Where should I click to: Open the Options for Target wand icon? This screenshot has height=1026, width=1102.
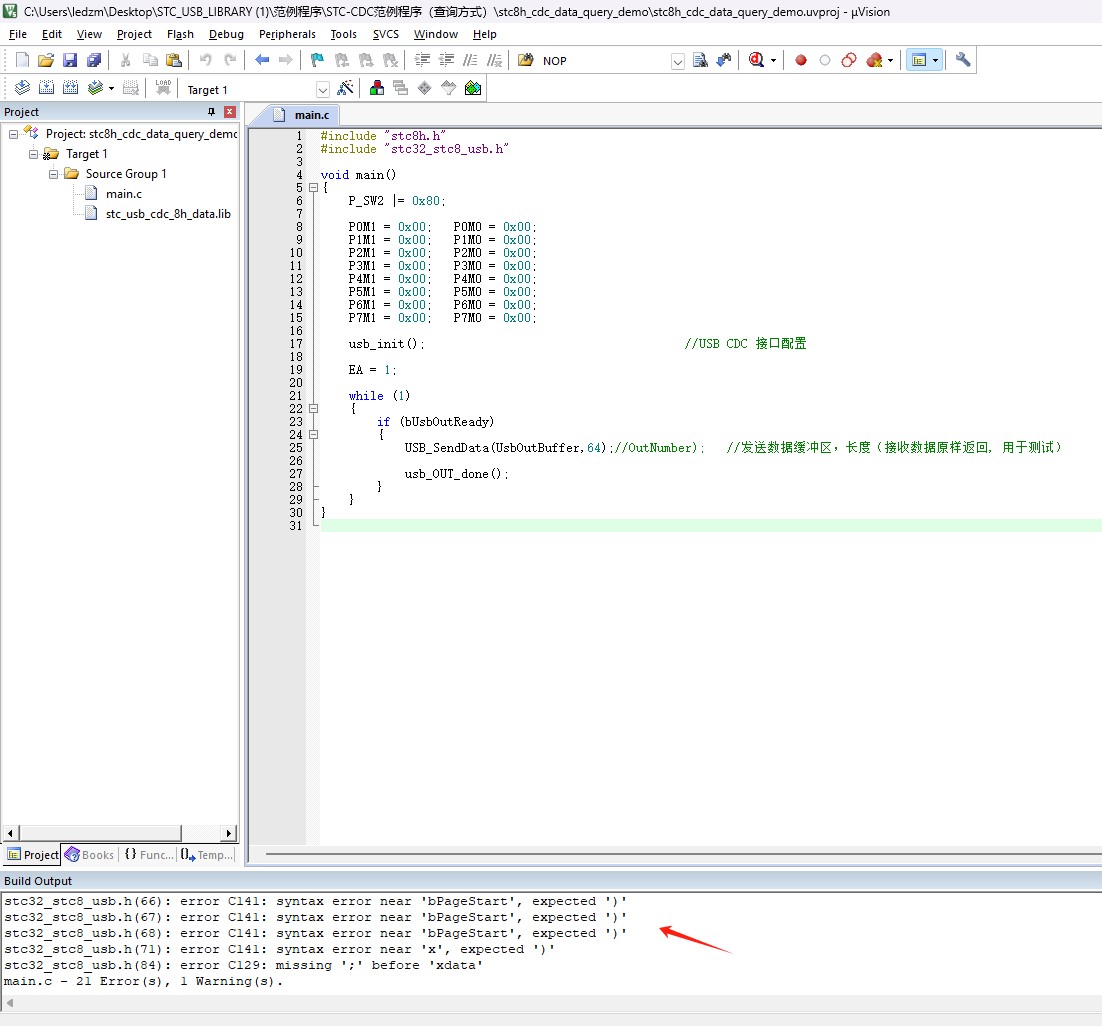(346, 89)
